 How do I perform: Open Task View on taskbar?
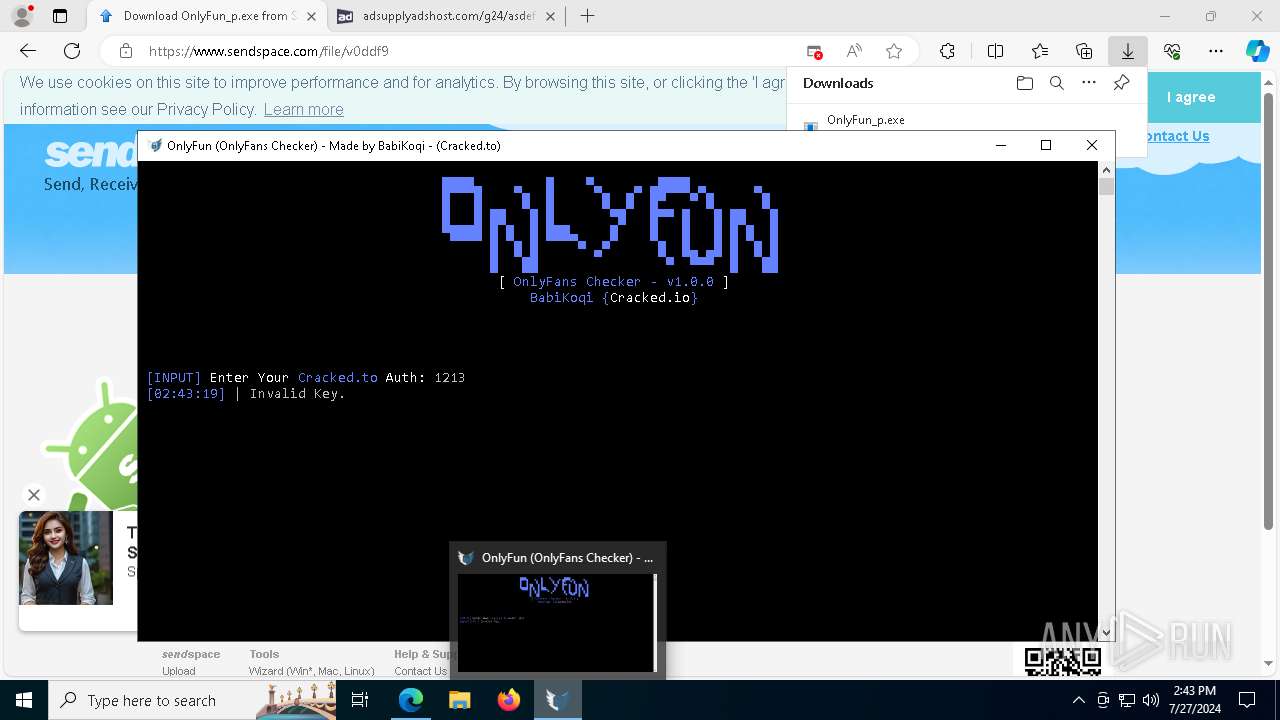coord(361,700)
